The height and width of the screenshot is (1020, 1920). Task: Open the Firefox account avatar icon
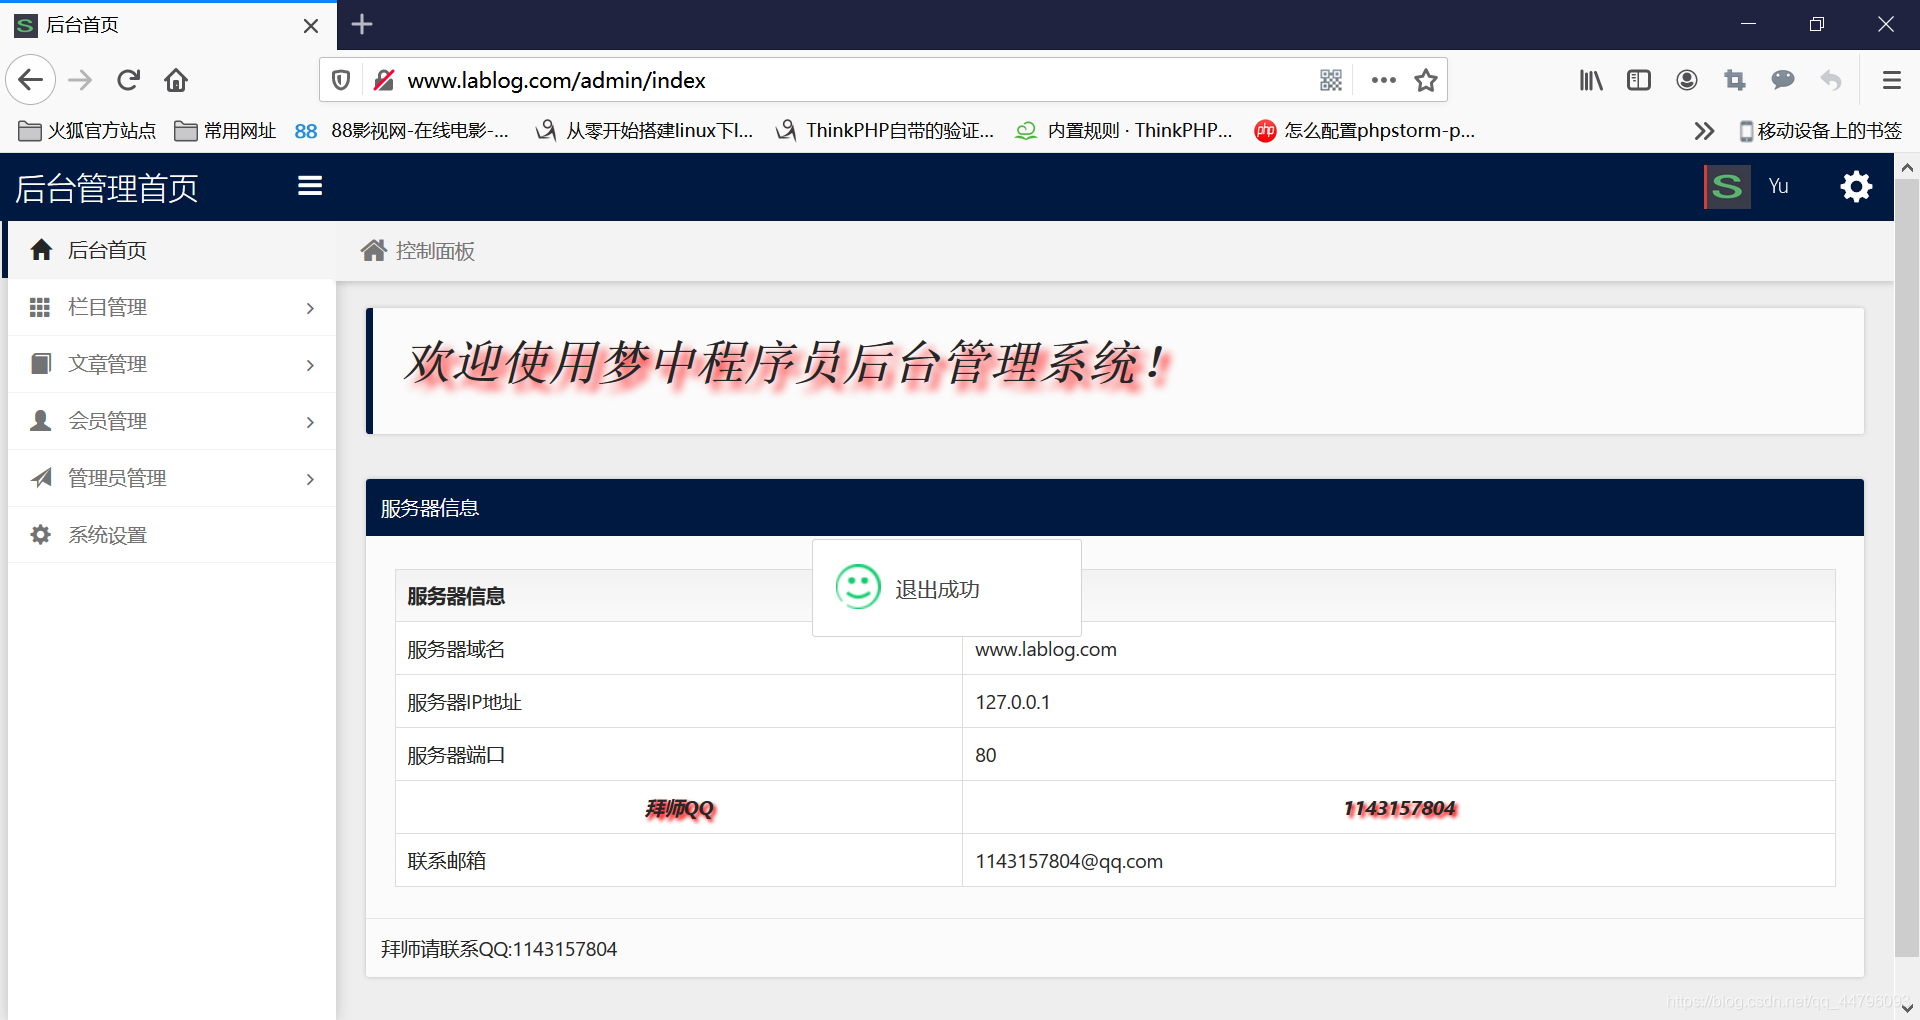coord(1687,80)
